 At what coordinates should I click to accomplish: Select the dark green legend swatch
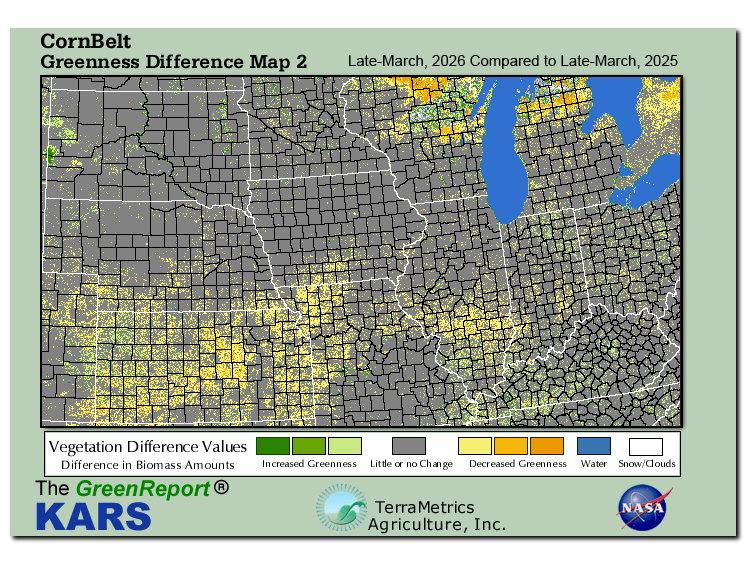tap(273, 445)
